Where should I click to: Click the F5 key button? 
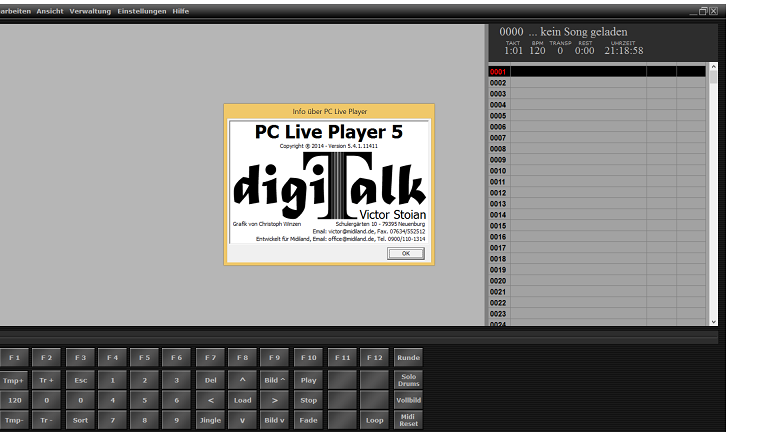[x=144, y=358]
